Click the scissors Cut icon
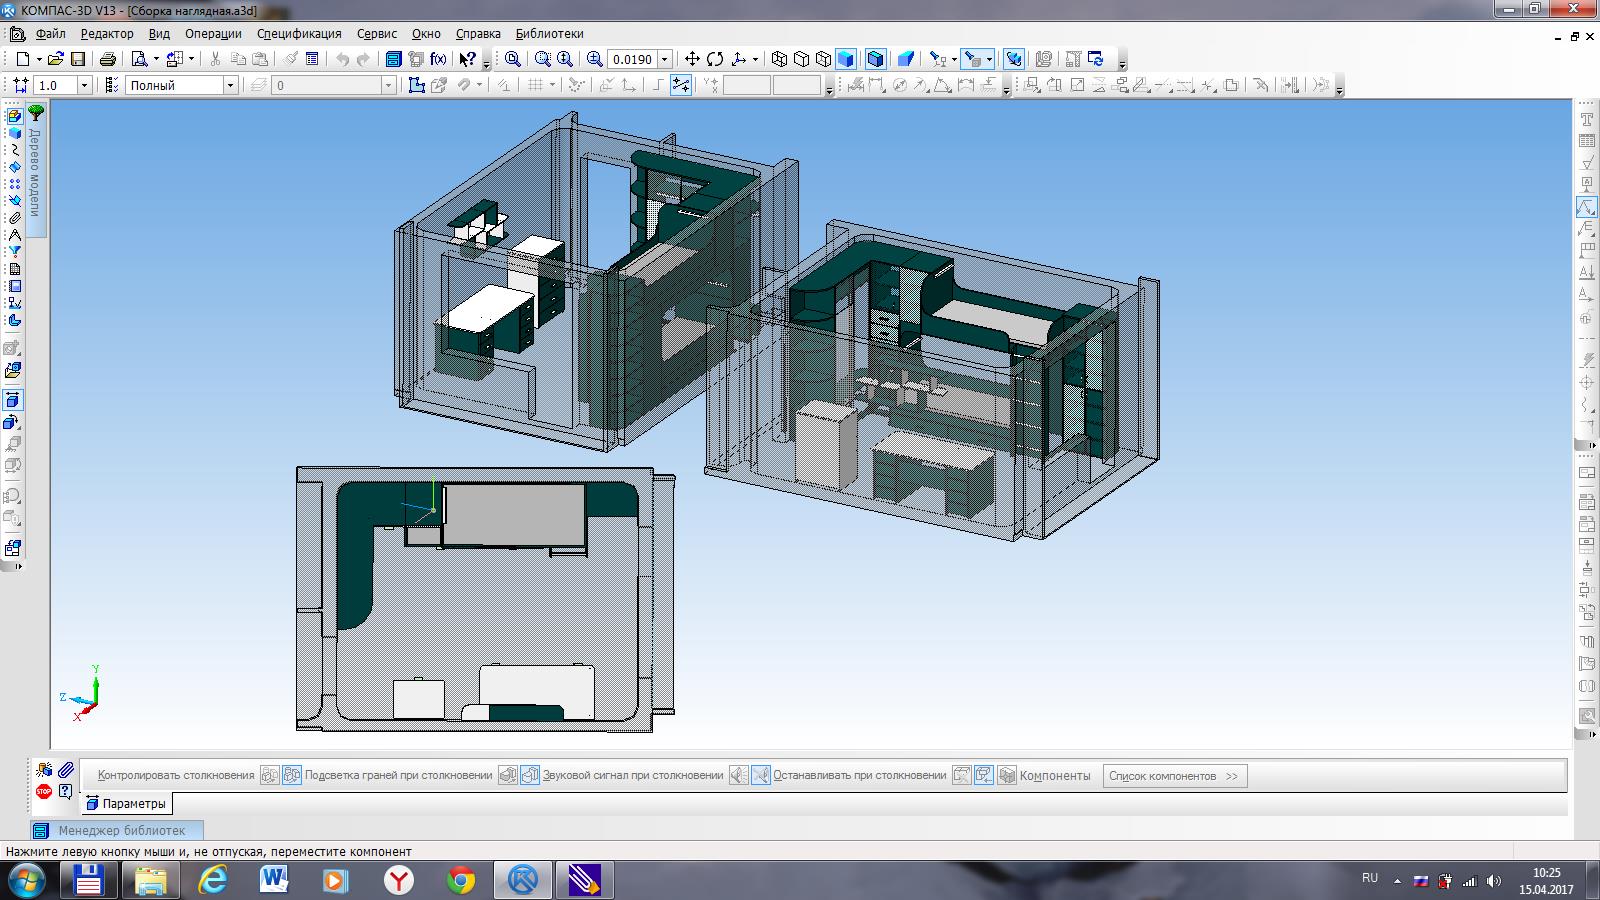This screenshot has width=1600, height=900. (x=215, y=59)
